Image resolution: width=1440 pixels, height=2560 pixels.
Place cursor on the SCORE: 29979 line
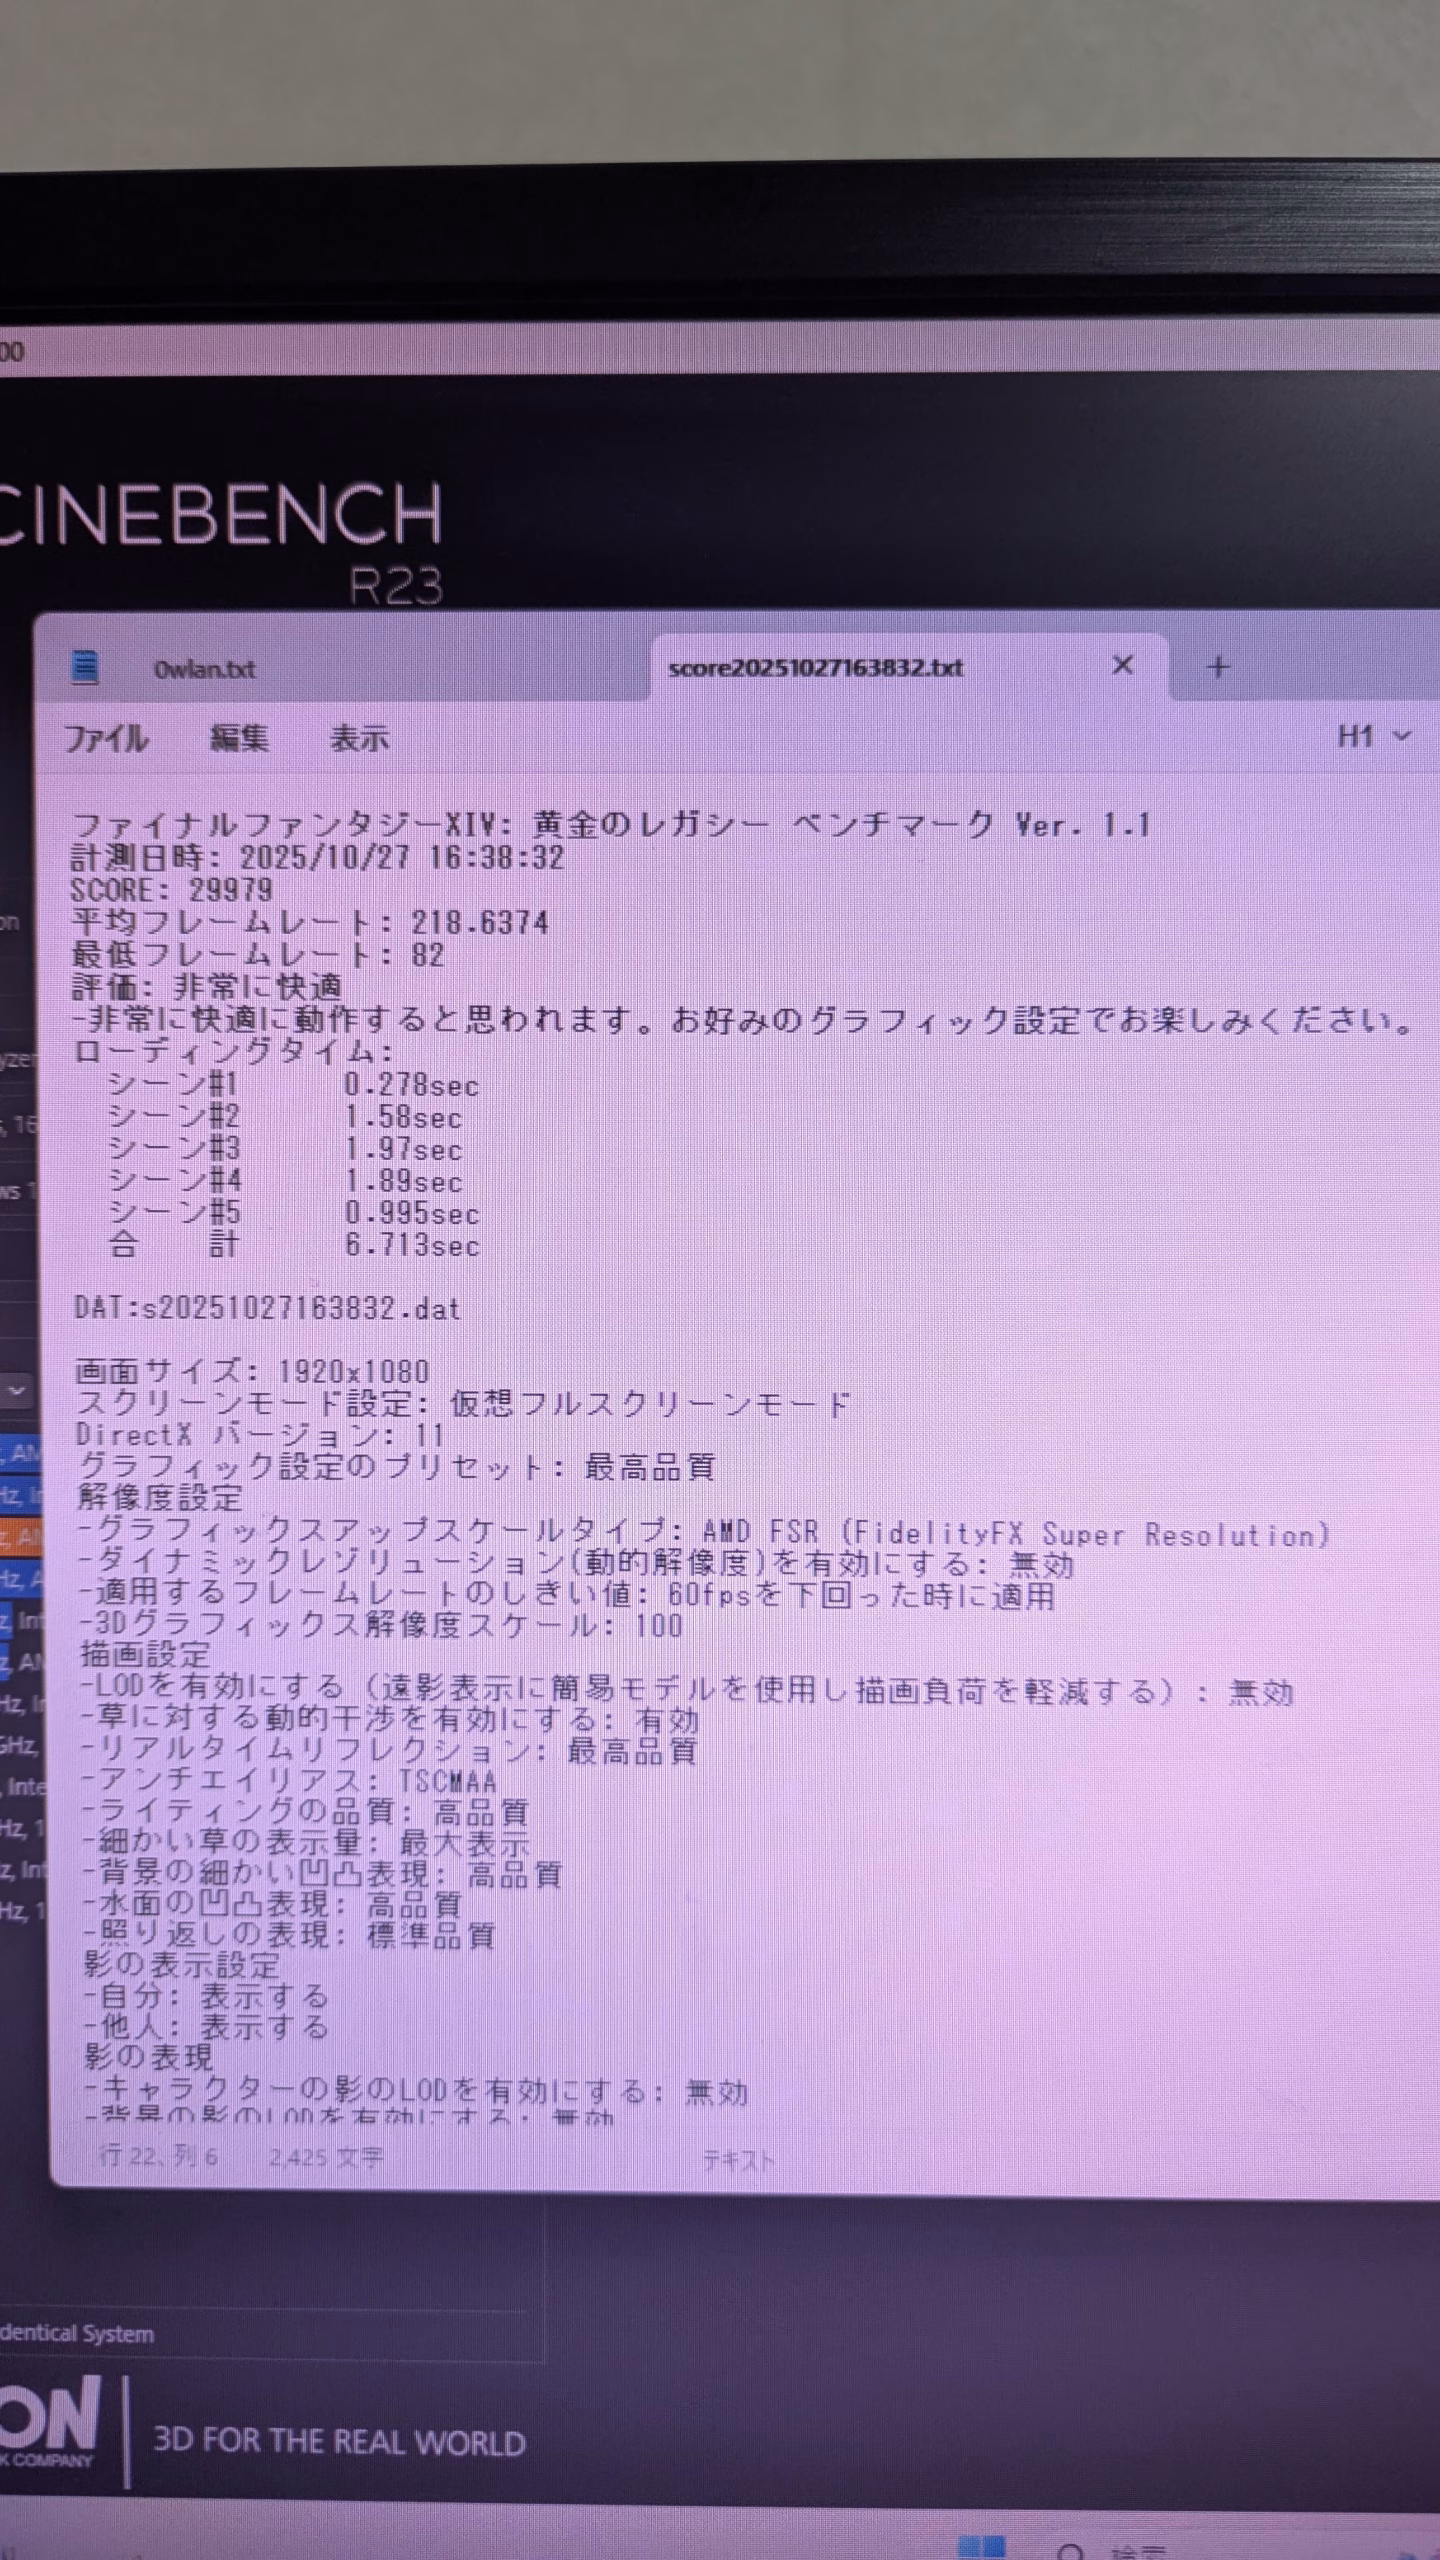[x=172, y=890]
